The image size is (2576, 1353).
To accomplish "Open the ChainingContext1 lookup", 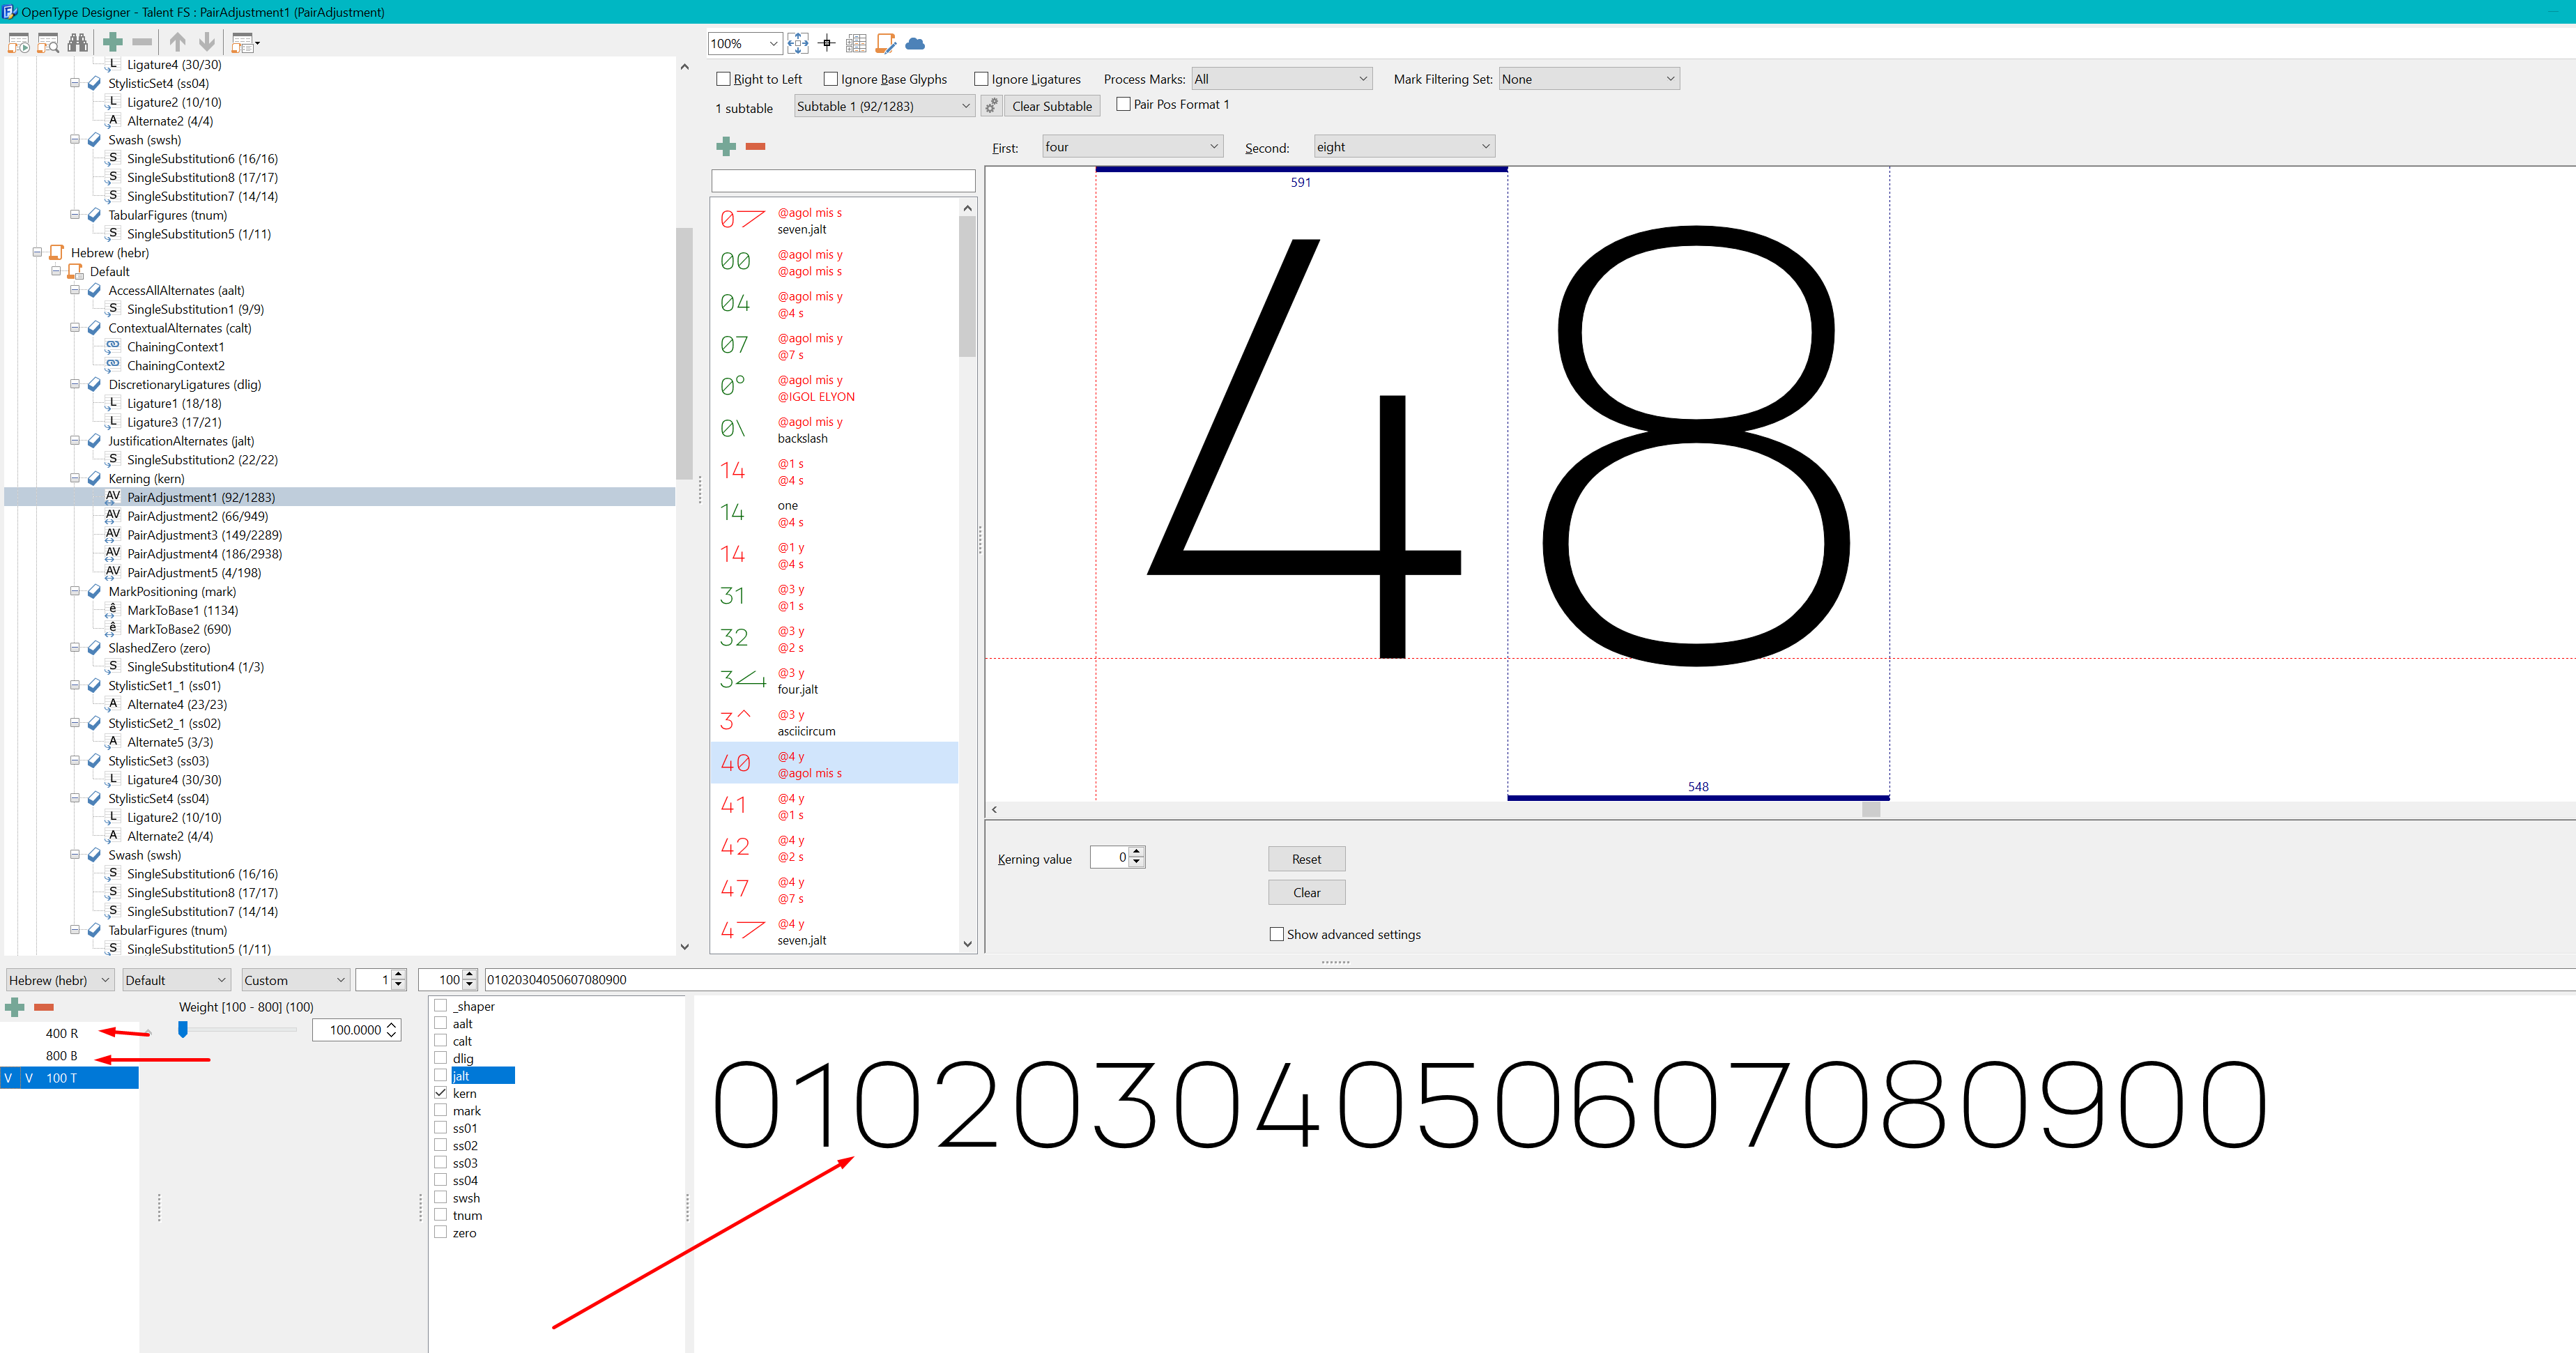I will point(175,347).
